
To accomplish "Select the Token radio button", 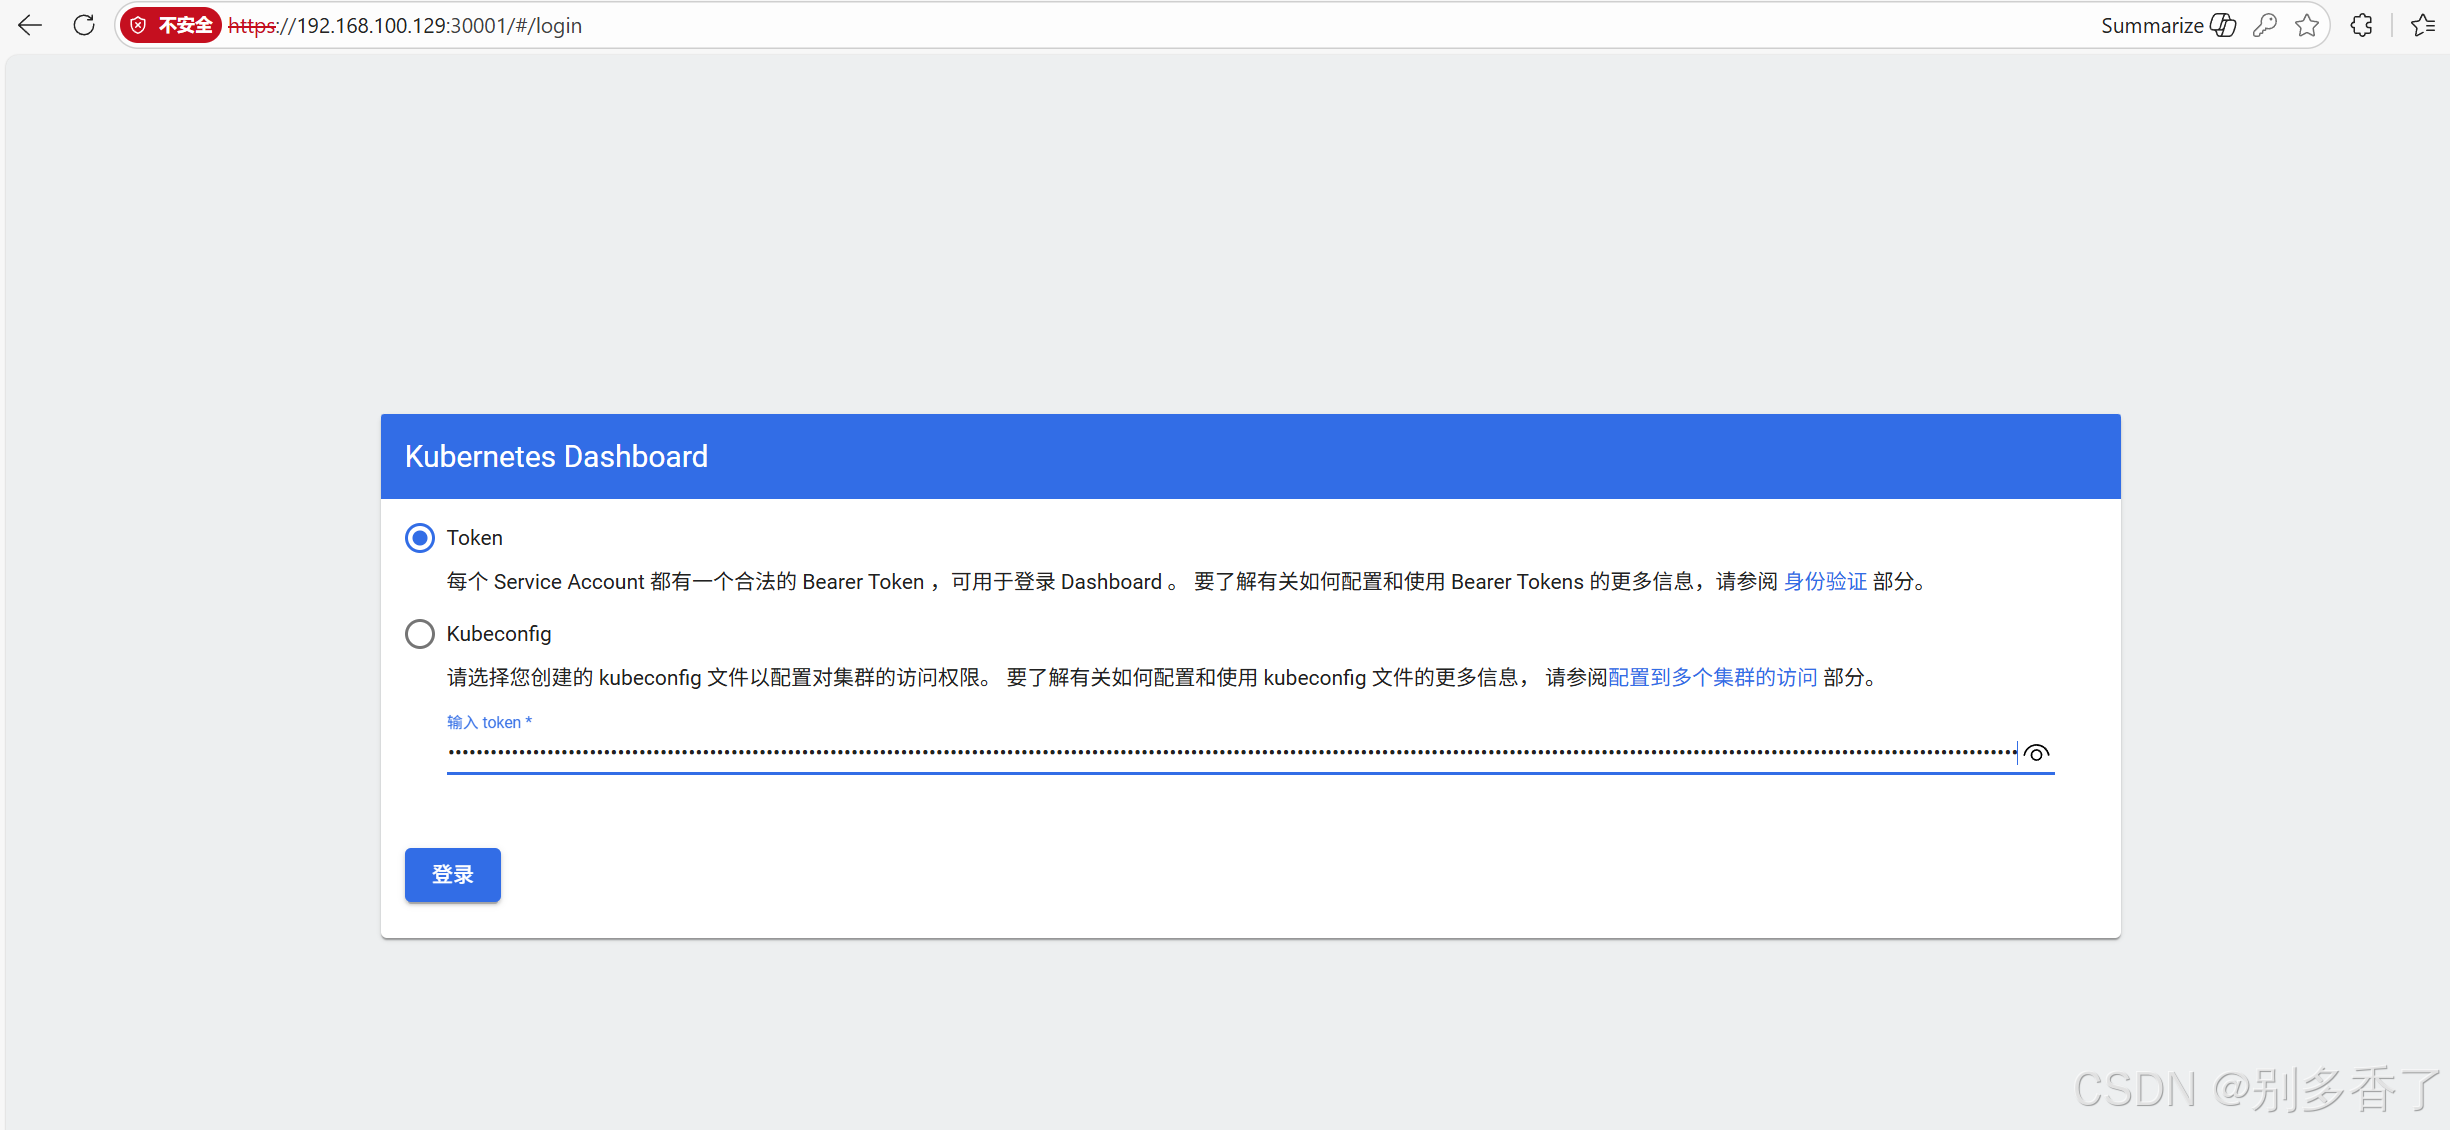I will (420, 538).
